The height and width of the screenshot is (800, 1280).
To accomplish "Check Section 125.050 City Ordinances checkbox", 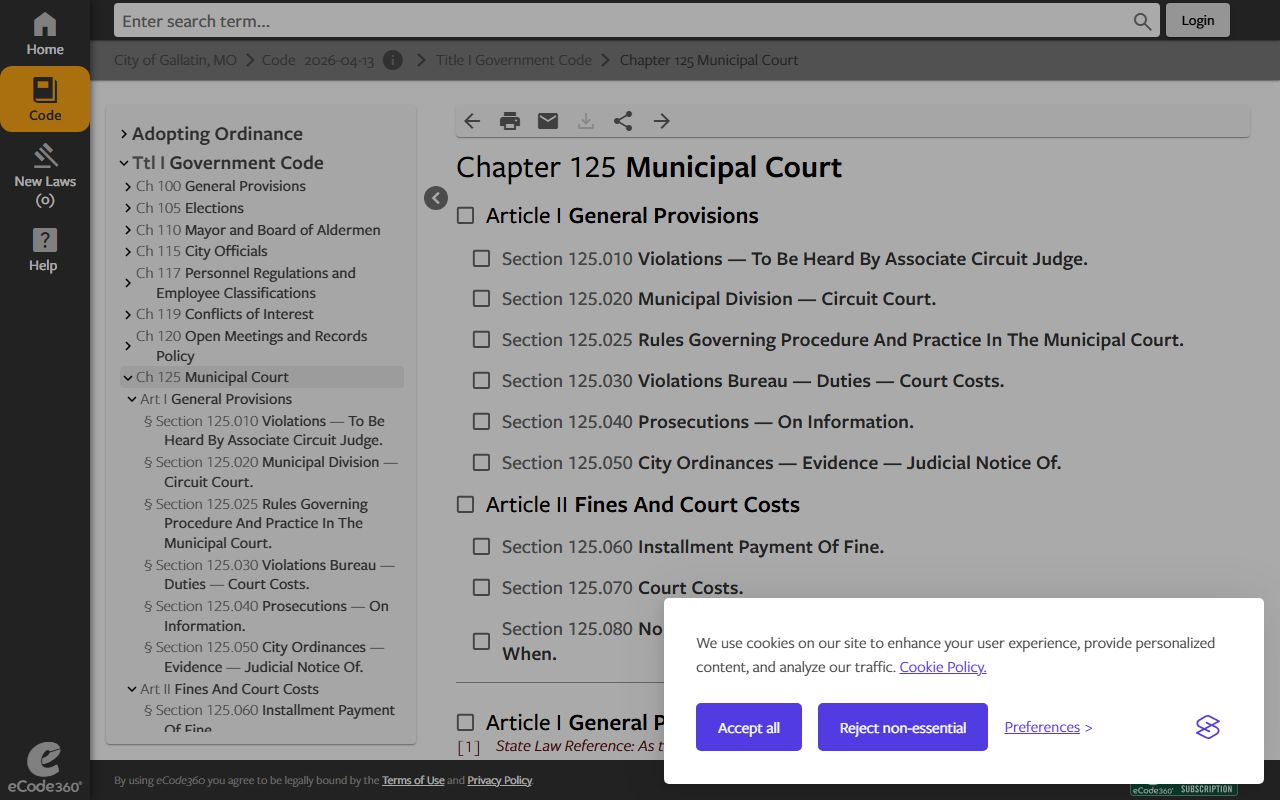I will (481, 462).
